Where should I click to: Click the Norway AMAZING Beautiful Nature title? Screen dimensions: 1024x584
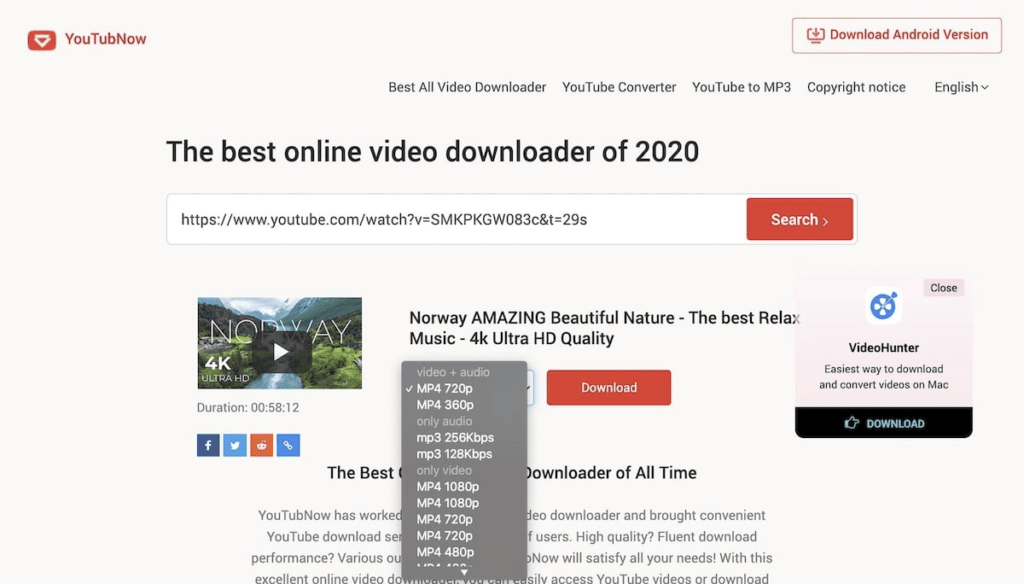click(x=604, y=328)
